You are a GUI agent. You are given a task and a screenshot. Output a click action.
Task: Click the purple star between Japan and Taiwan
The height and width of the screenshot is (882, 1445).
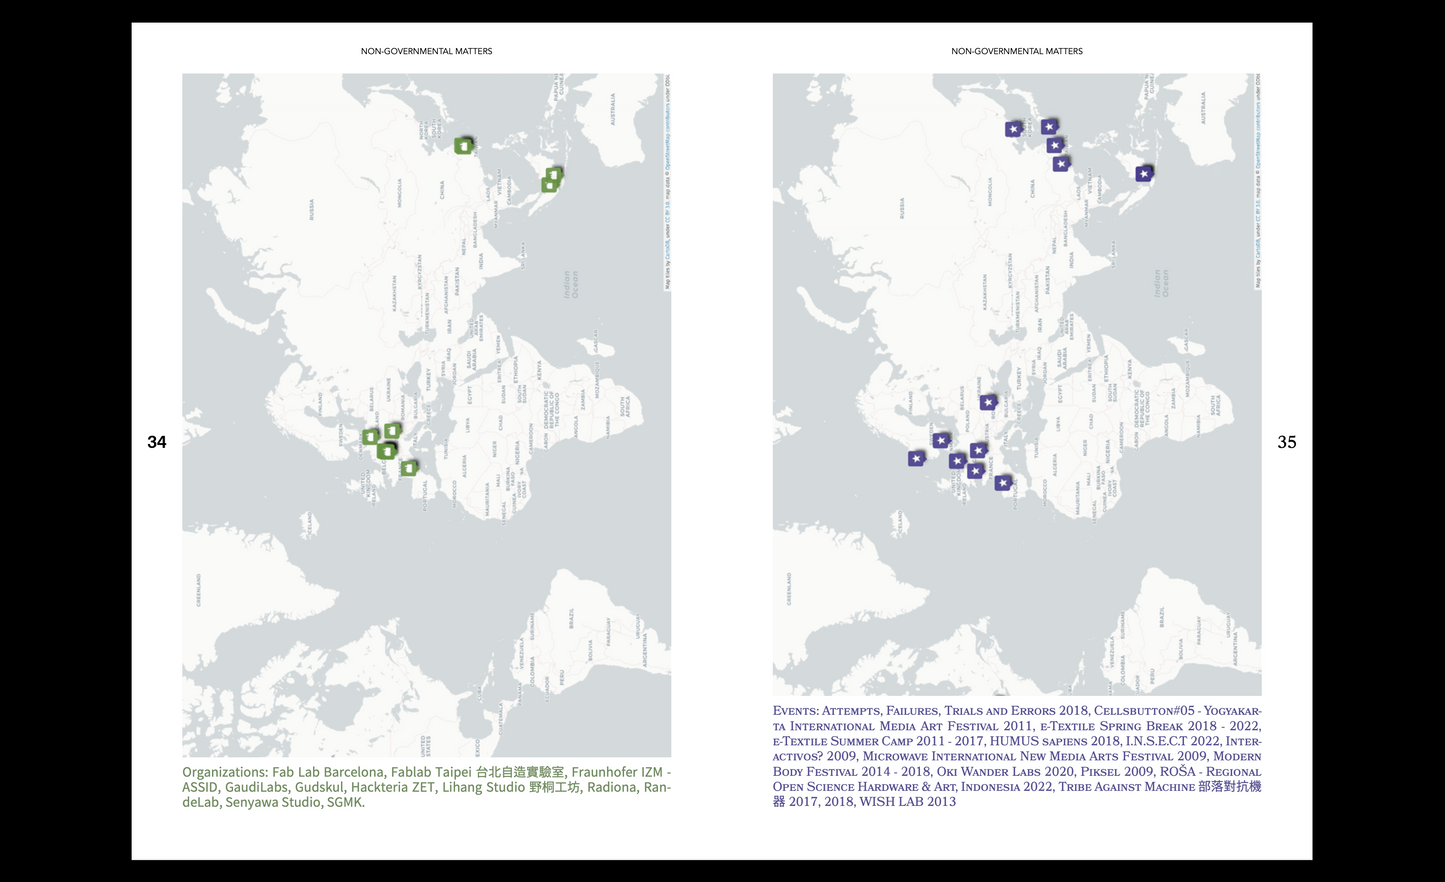click(x=1055, y=146)
